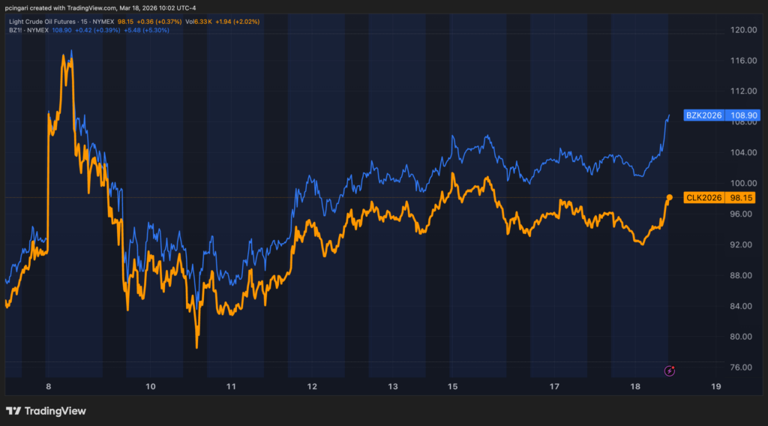Click the +1.94 (+2.02%) change value
Screen dimensions: 768x426
pos(238,22)
